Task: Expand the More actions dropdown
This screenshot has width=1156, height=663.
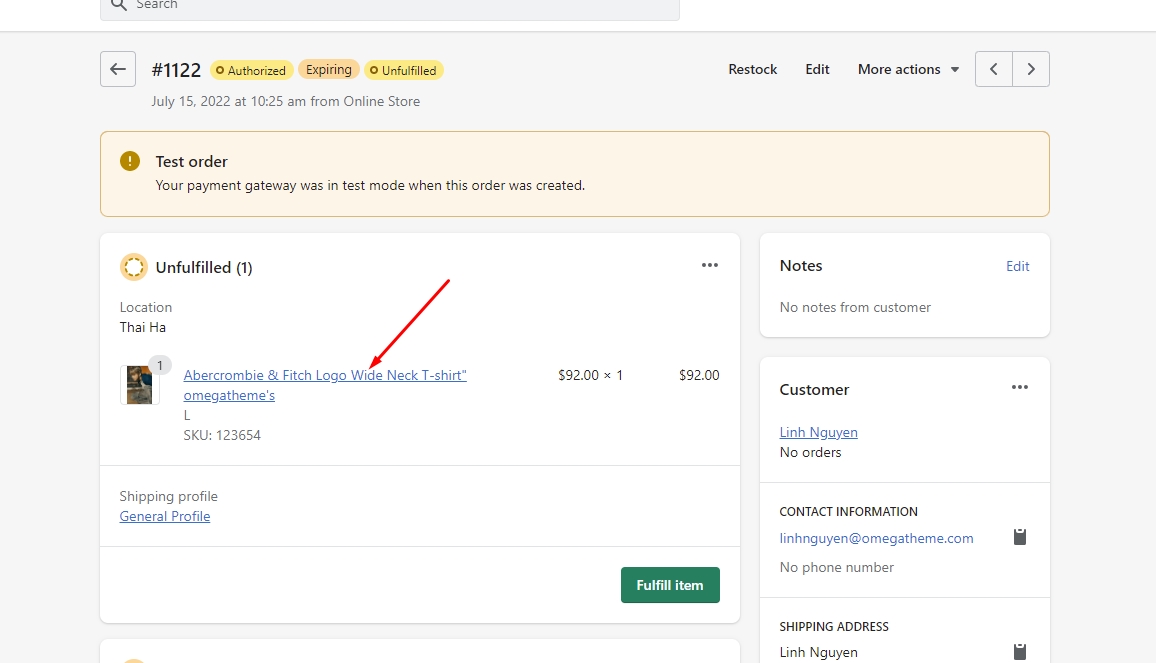Action: [x=908, y=69]
